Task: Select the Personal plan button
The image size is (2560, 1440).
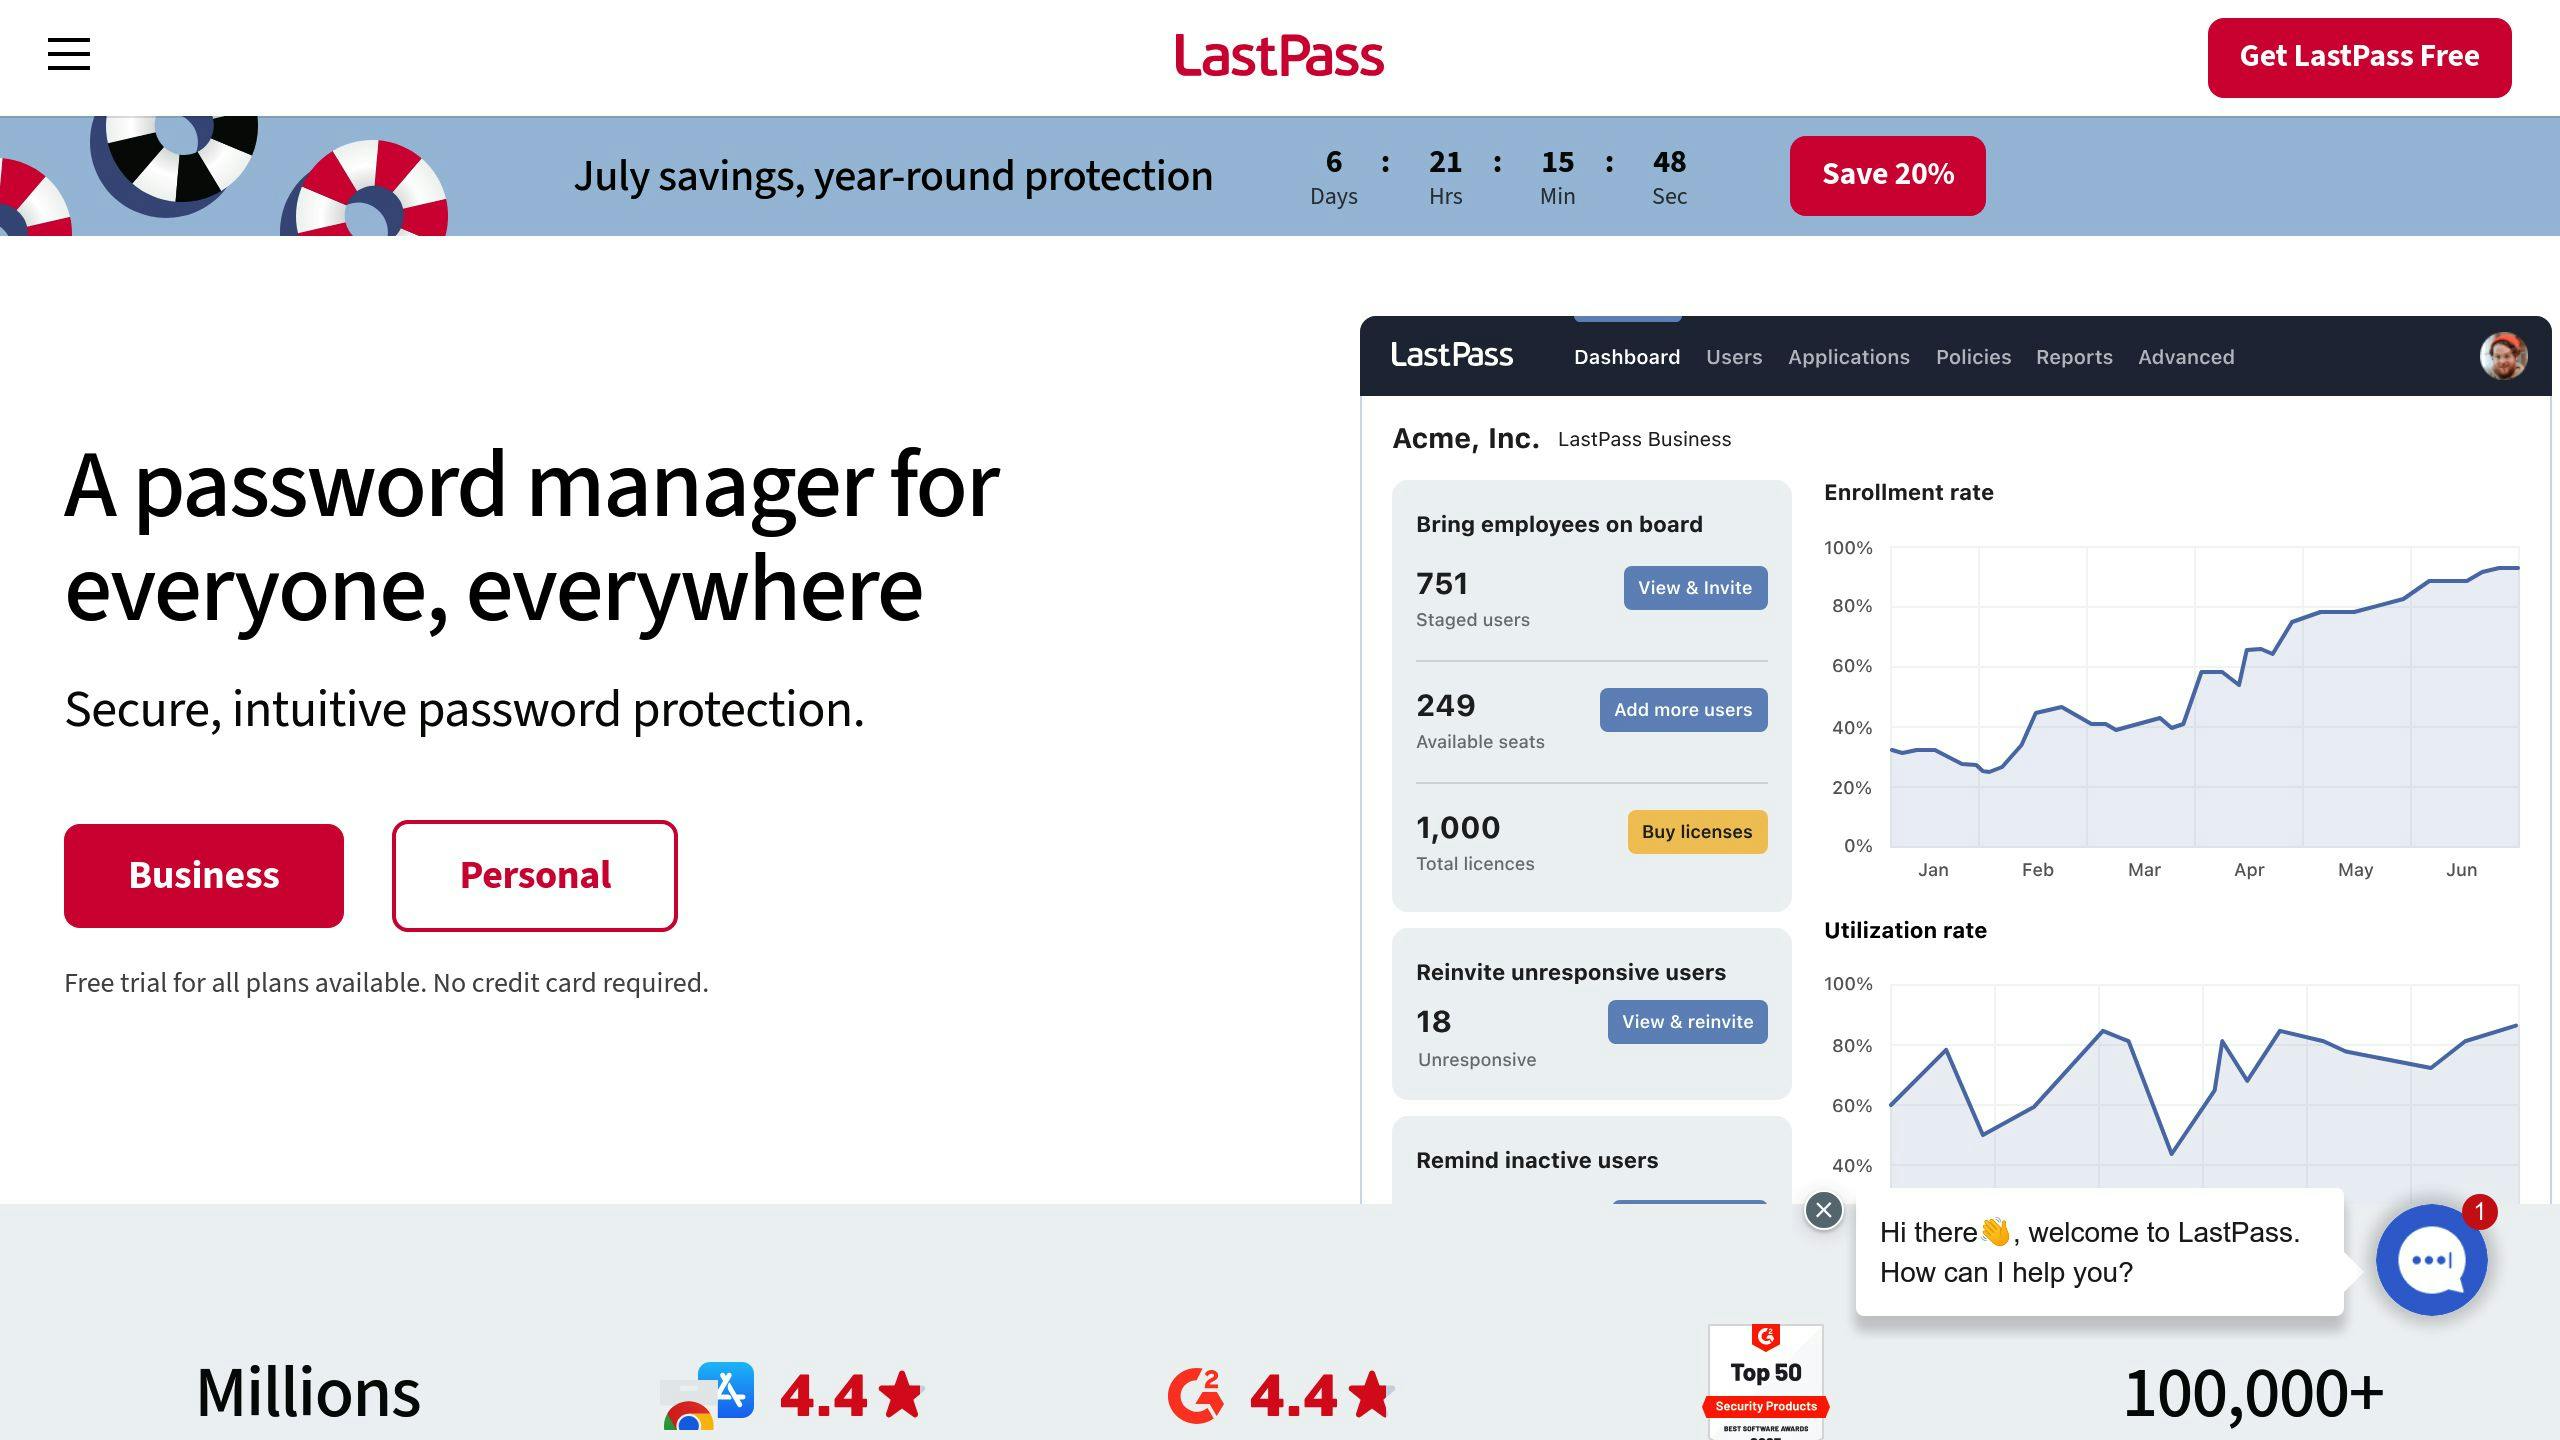Action: pos(535,875)
